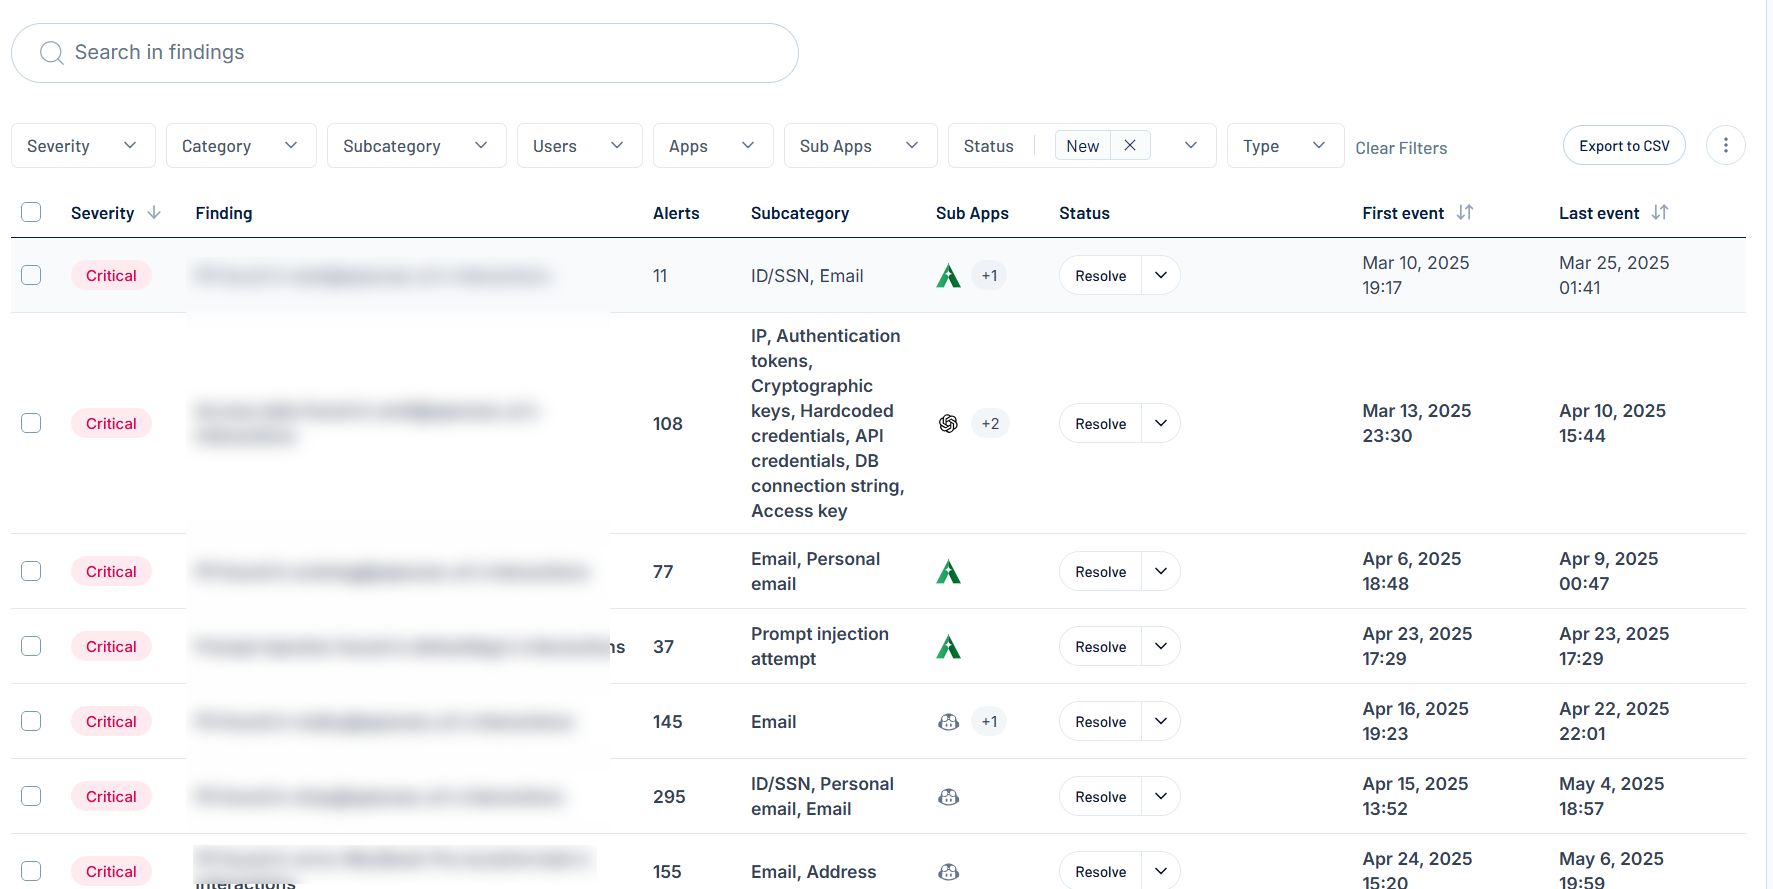
Task: Focus the Search in findings field
Action: tap(420, 53)
